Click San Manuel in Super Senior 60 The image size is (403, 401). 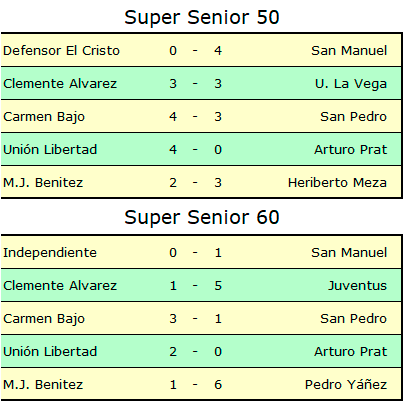point(349,253)
